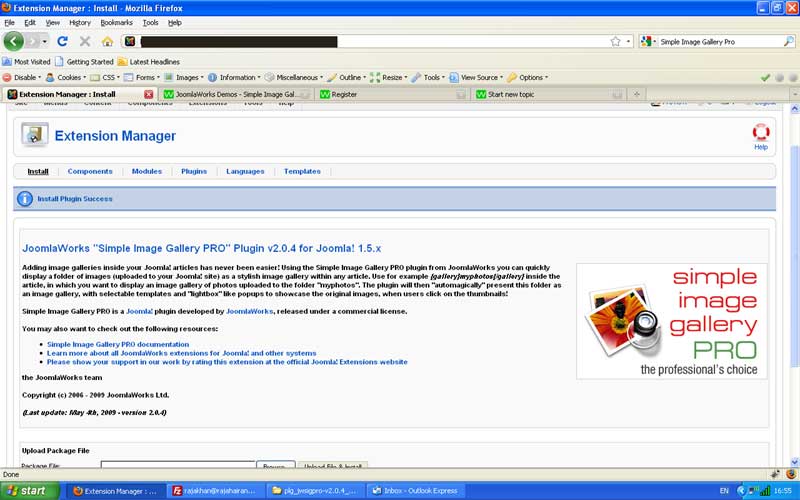800x500 pixels.
Task: Open the Bookmarks menu
Action: tap(116, 22)
